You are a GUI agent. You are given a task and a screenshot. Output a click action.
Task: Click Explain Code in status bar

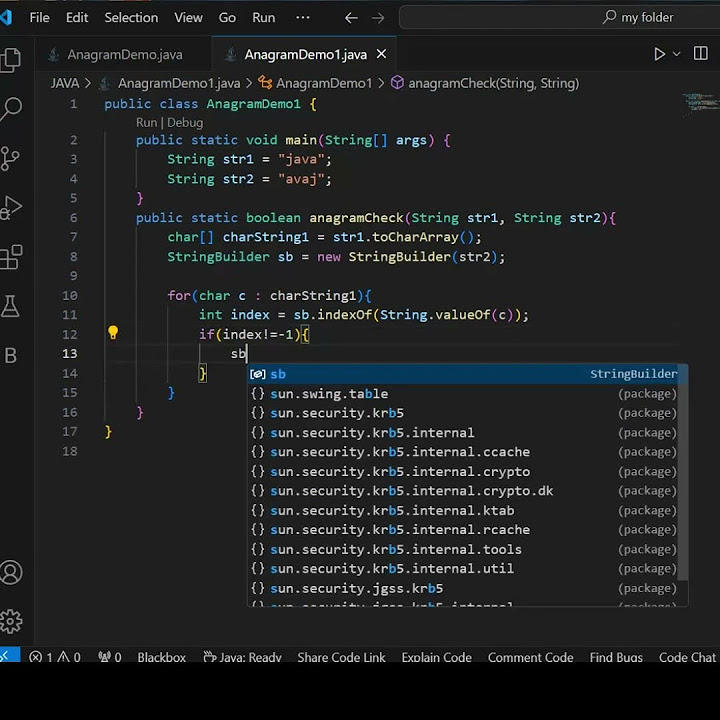436,657
